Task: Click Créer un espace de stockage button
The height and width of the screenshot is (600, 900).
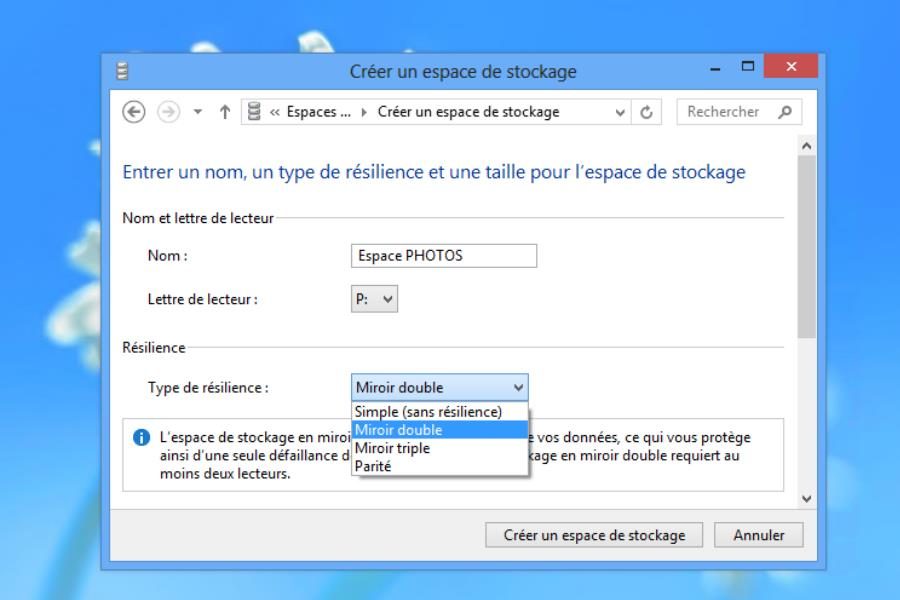Action: click(x=594, y=535)
